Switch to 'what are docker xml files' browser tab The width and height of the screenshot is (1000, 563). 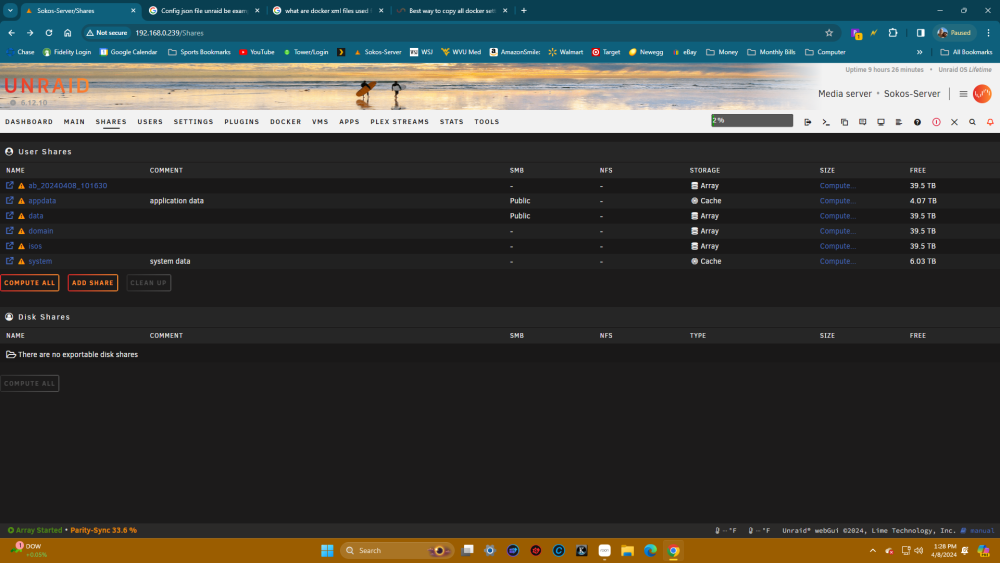point(328,11)
